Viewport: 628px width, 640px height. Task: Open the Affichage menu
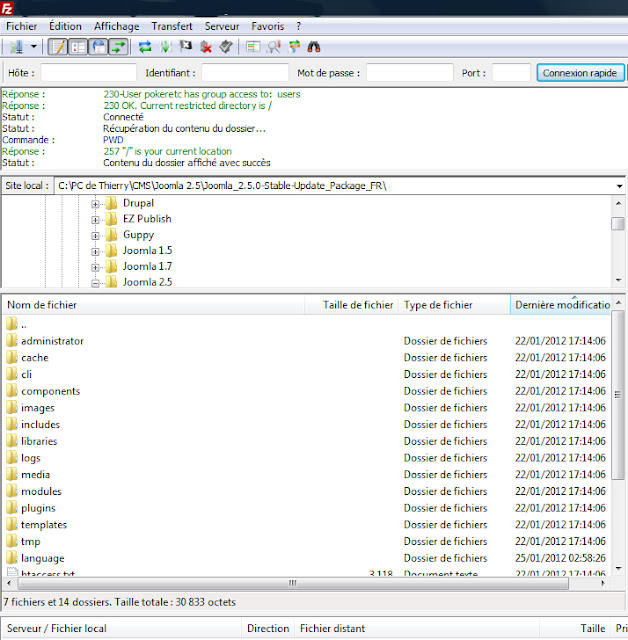coord(117,26)
